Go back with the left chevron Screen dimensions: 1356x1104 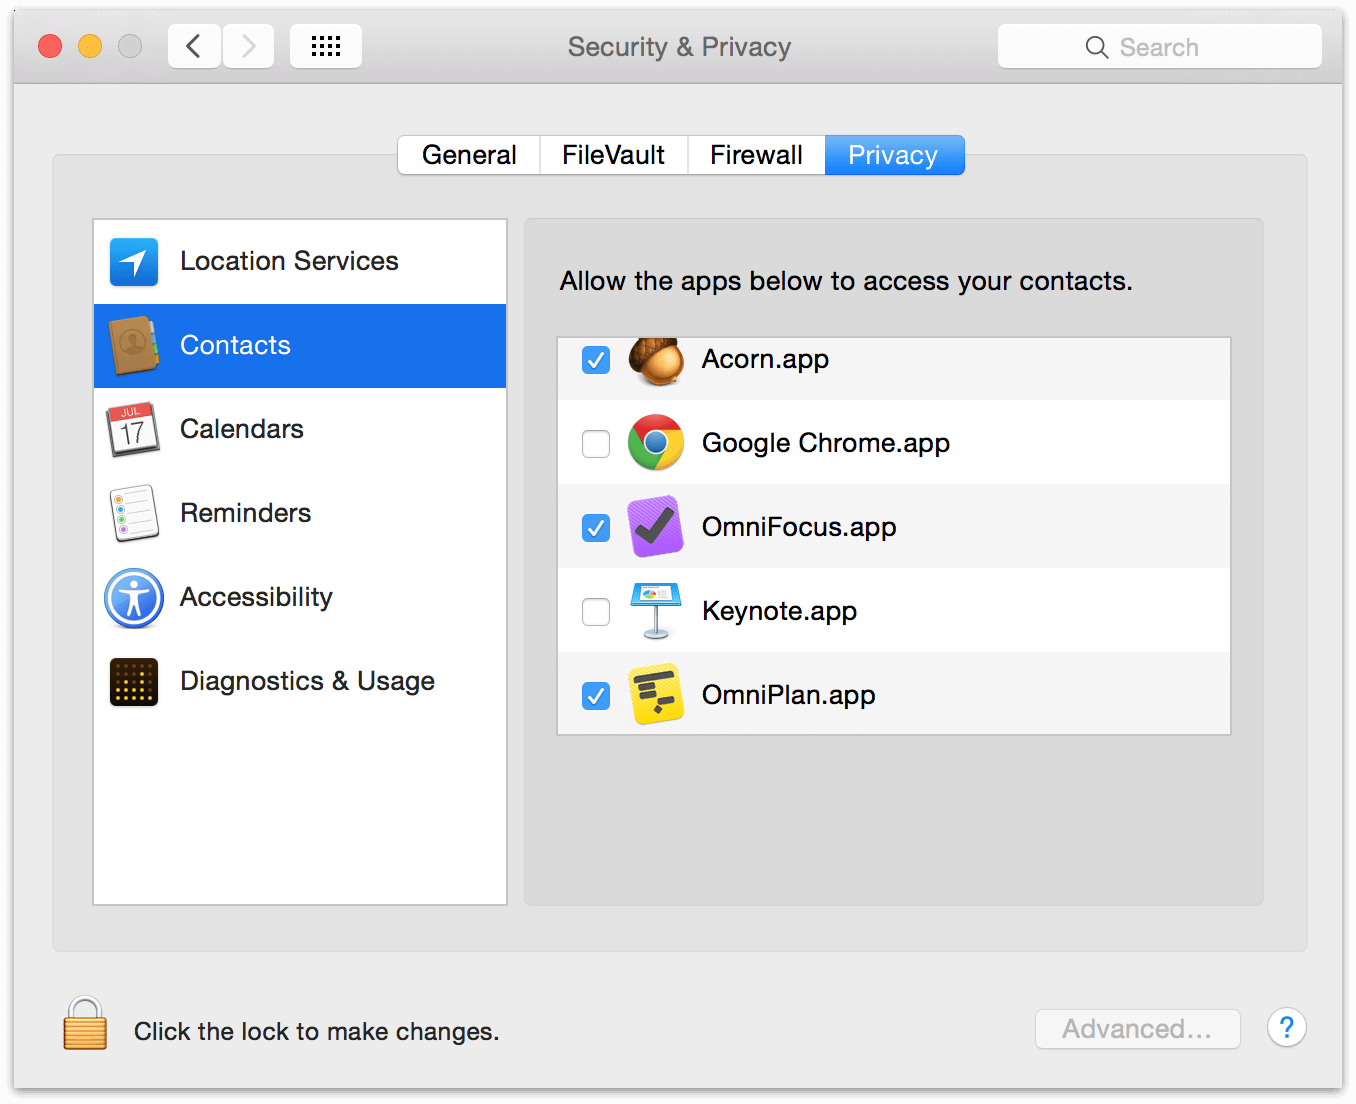(194, 46)
